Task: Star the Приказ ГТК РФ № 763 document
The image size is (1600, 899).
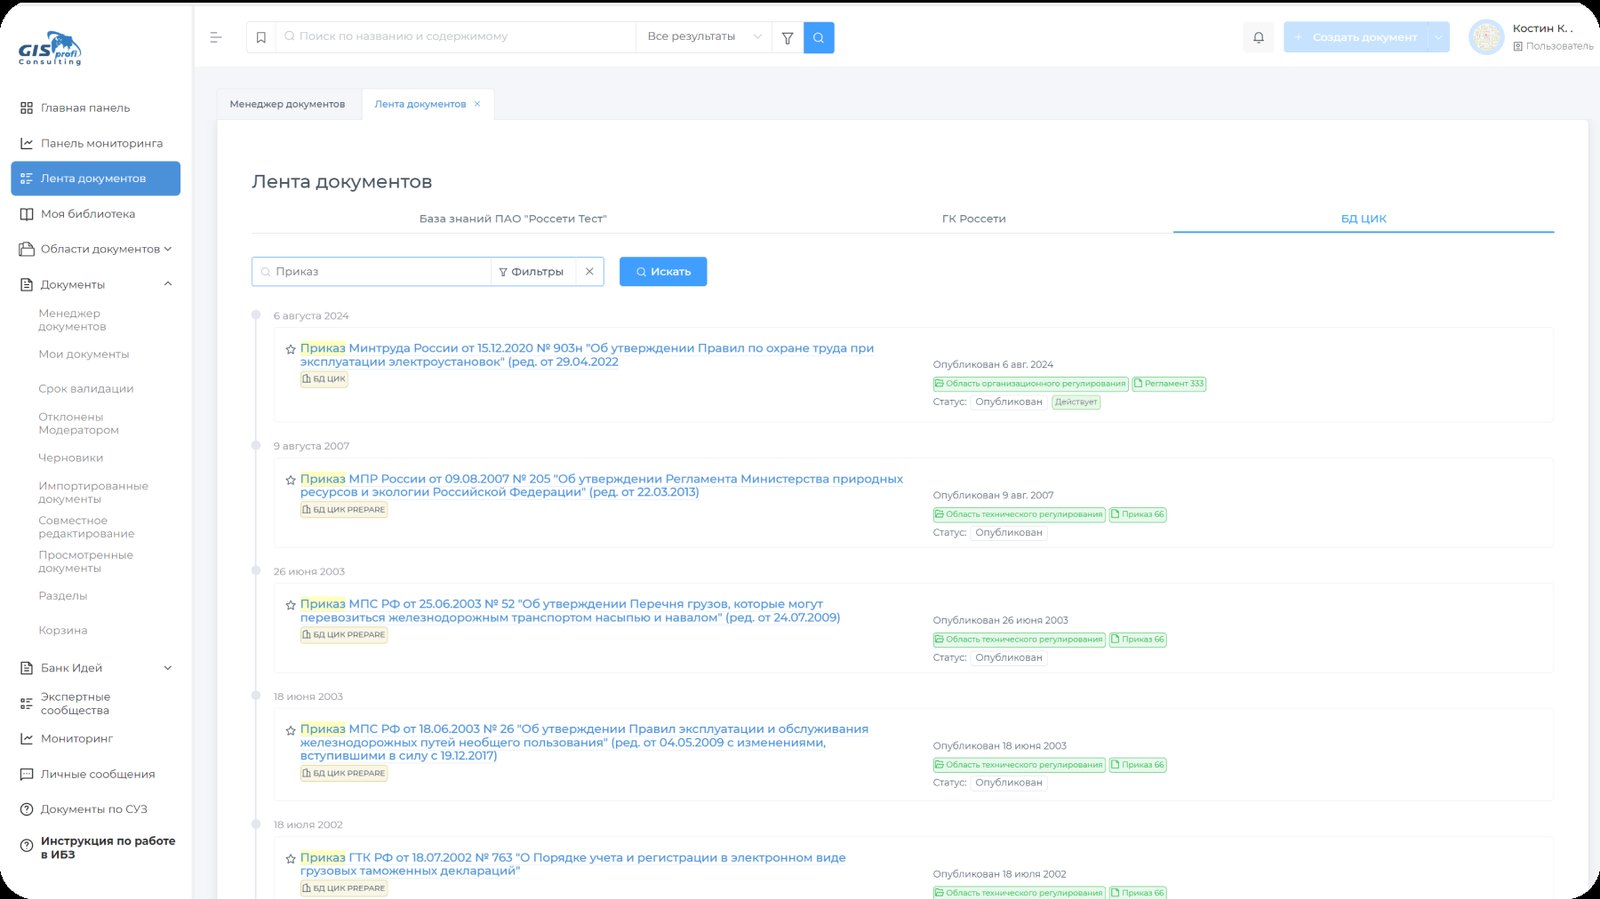Action: coord(291,859)
